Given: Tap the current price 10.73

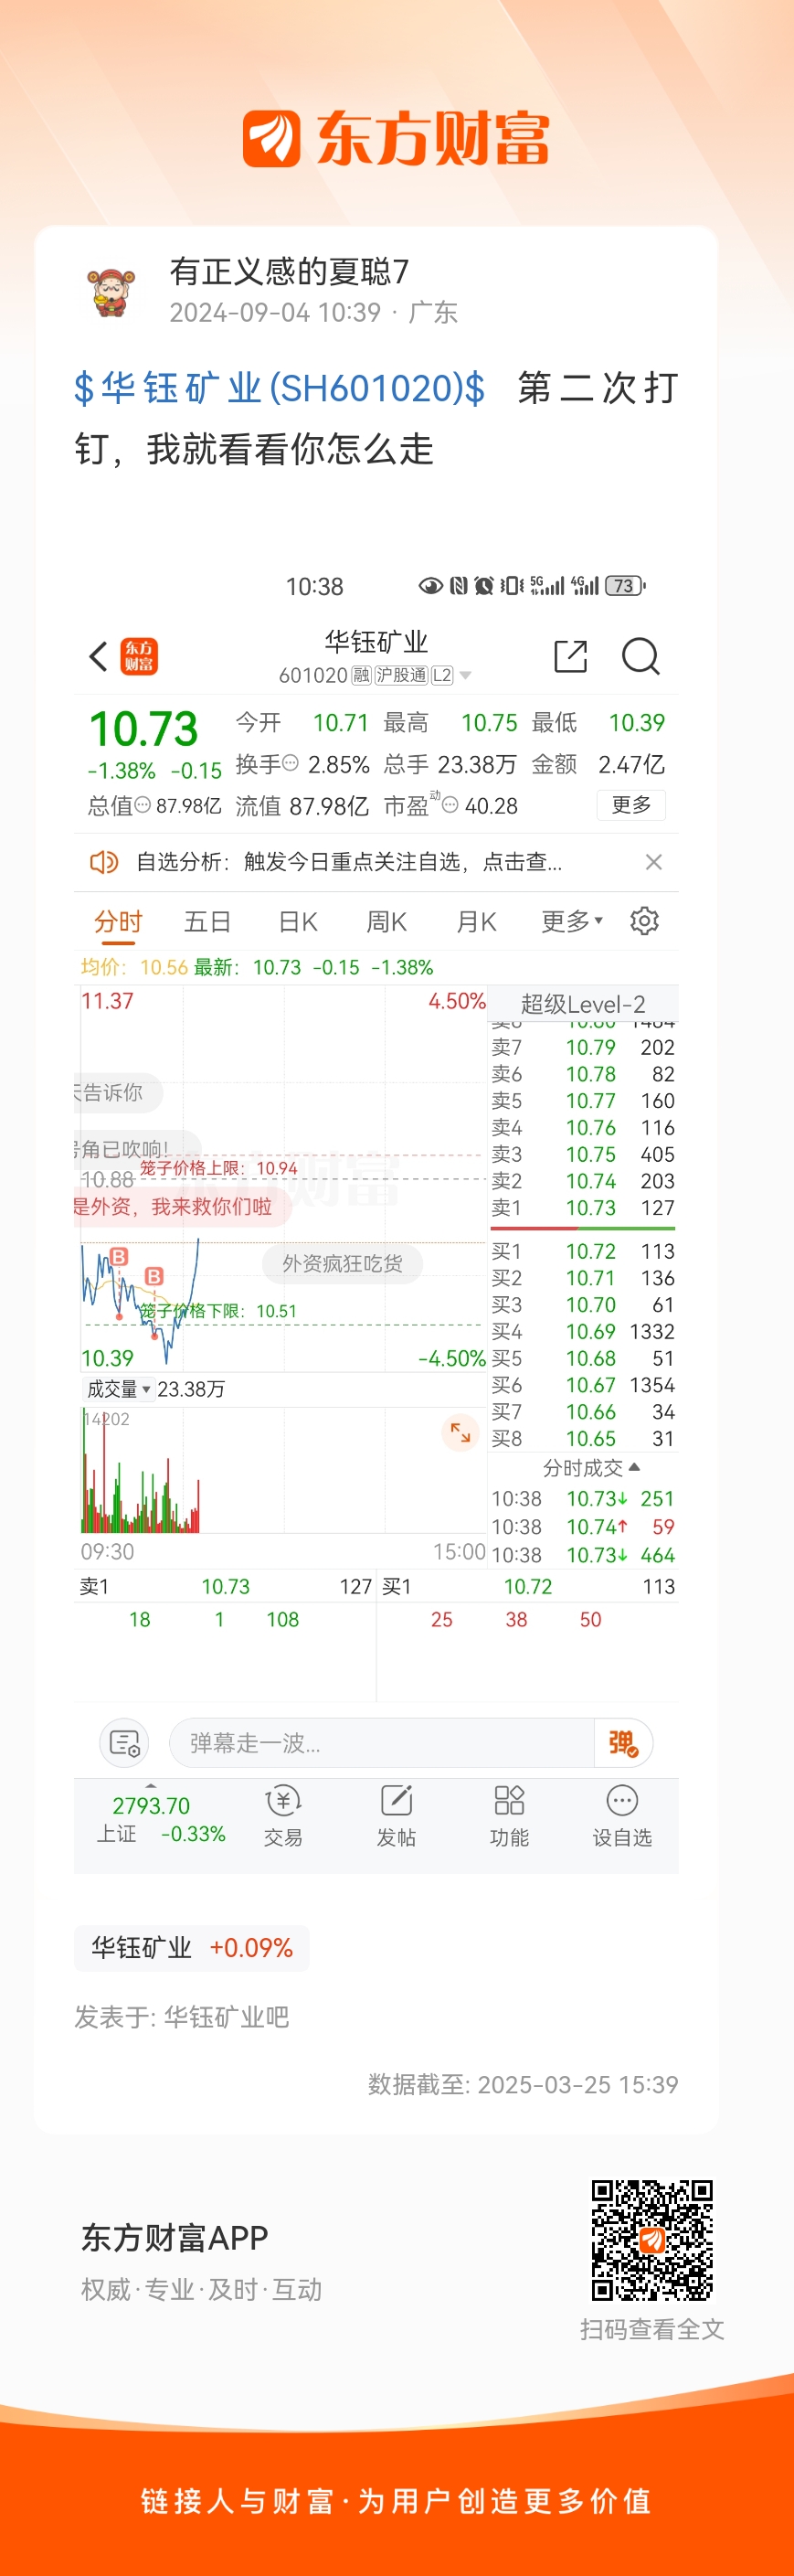Looking at the screenshot, I should (x=144, y=728).
